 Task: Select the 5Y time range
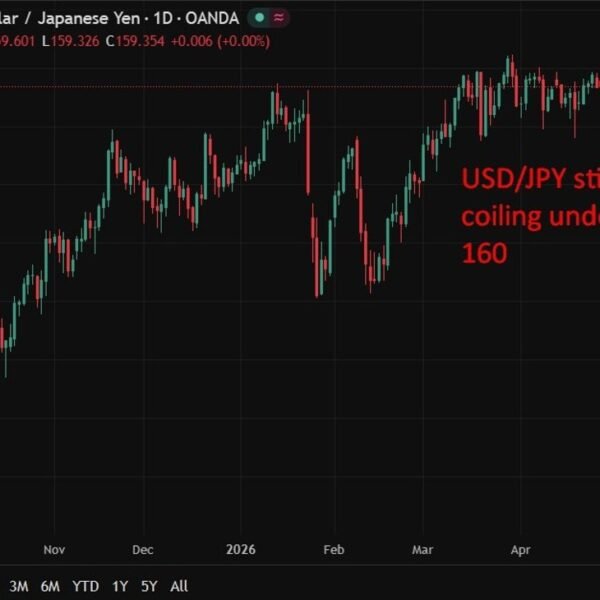[149, 586]
